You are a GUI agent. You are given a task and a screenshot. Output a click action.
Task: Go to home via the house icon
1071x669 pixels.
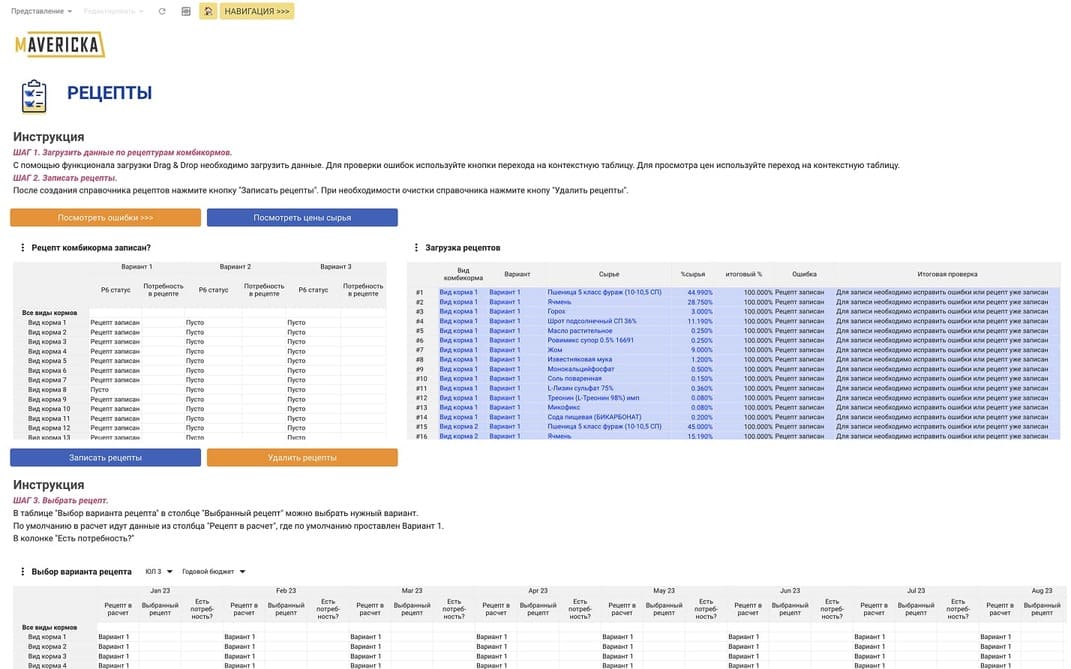[x=207, y=11]
